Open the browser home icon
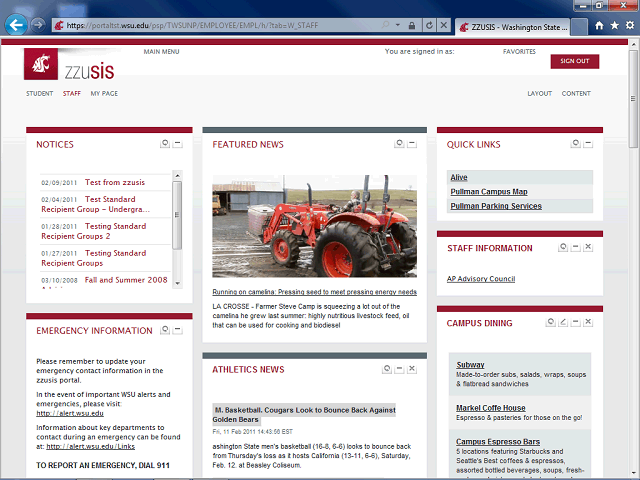 (597, 25)
